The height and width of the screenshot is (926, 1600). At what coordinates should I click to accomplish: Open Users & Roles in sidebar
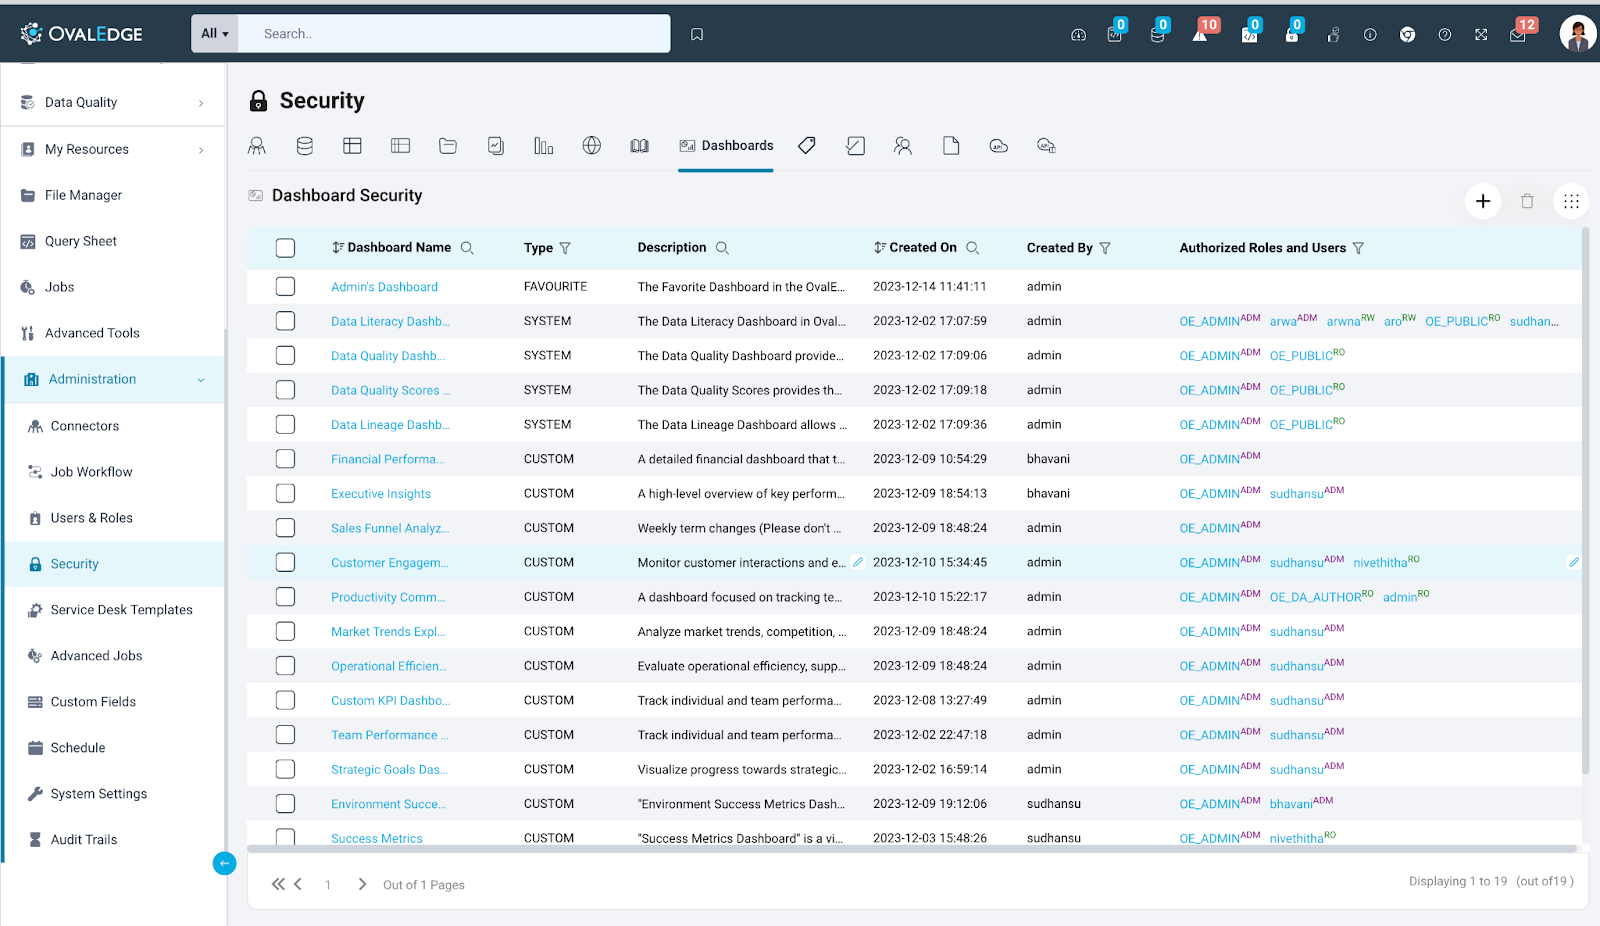click(x=92, y=518)
